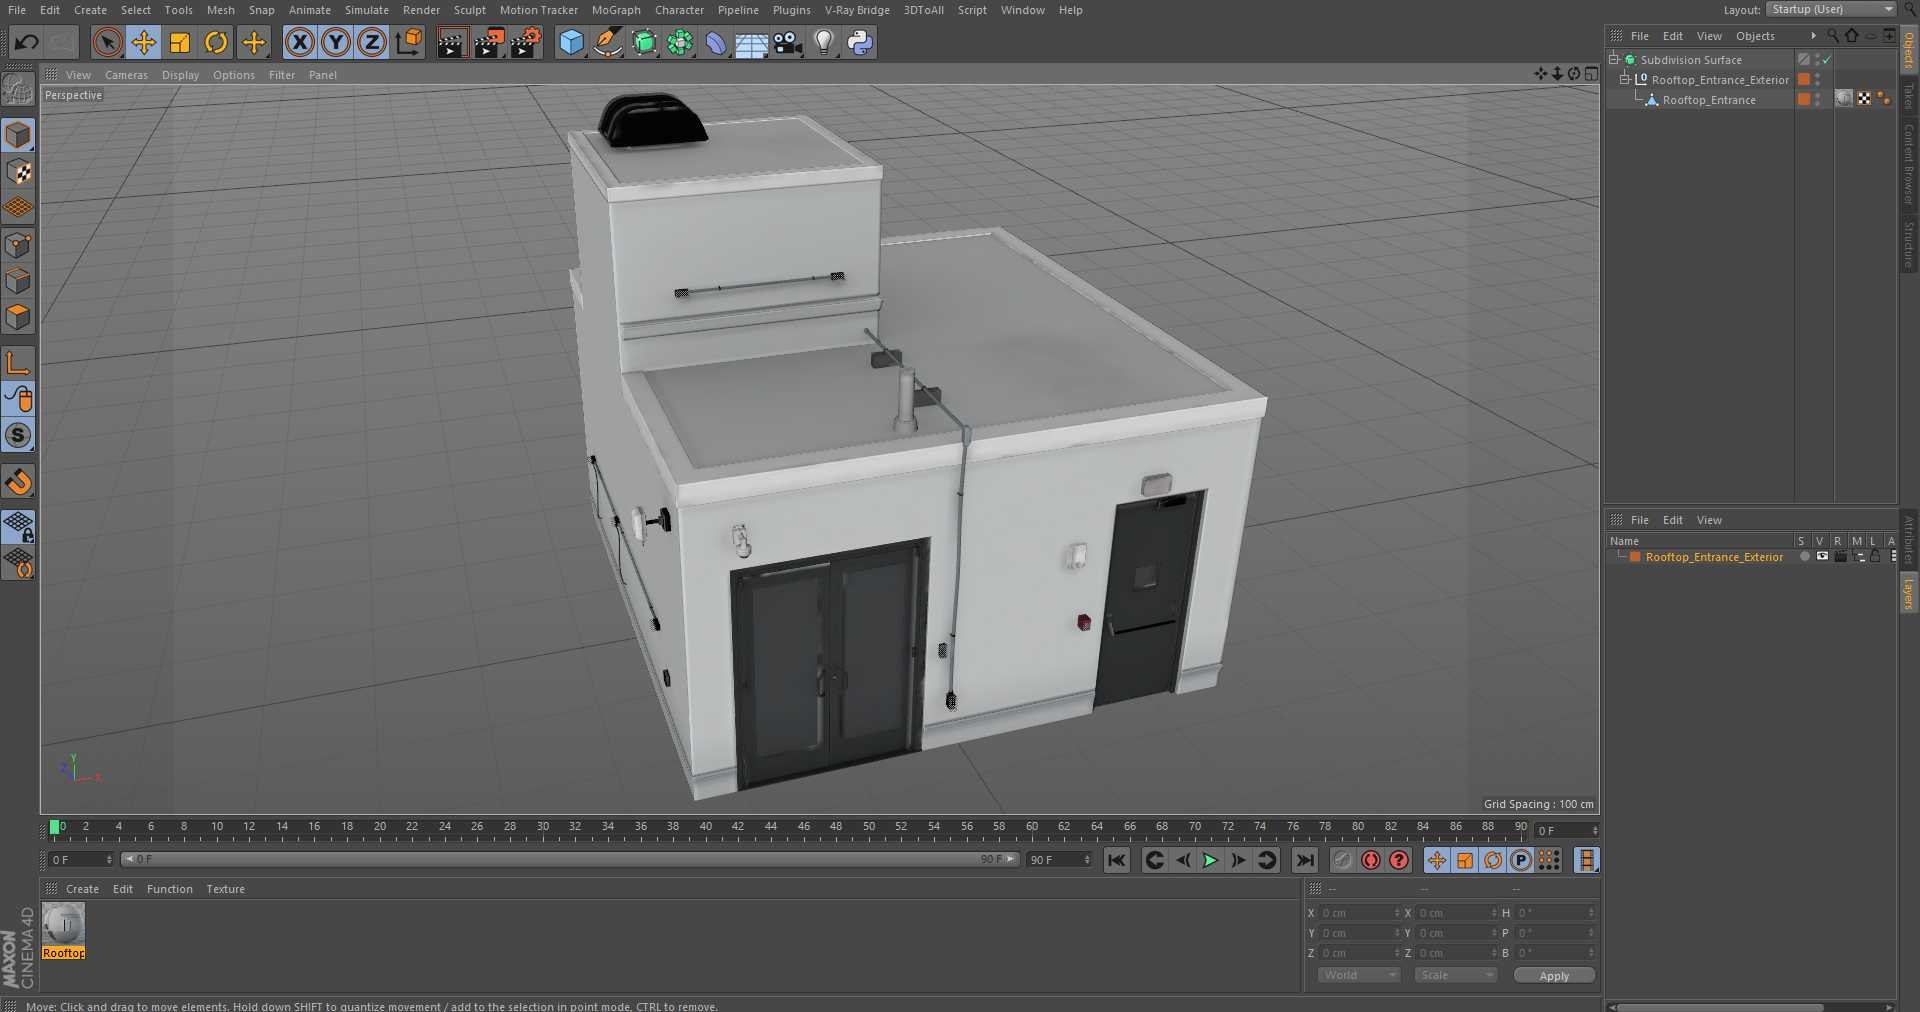Viewport: 1920px width, 1012px height.
Task: Add a Subdivision Surface generator from the toolbar
Action: (x=644, y=42)
